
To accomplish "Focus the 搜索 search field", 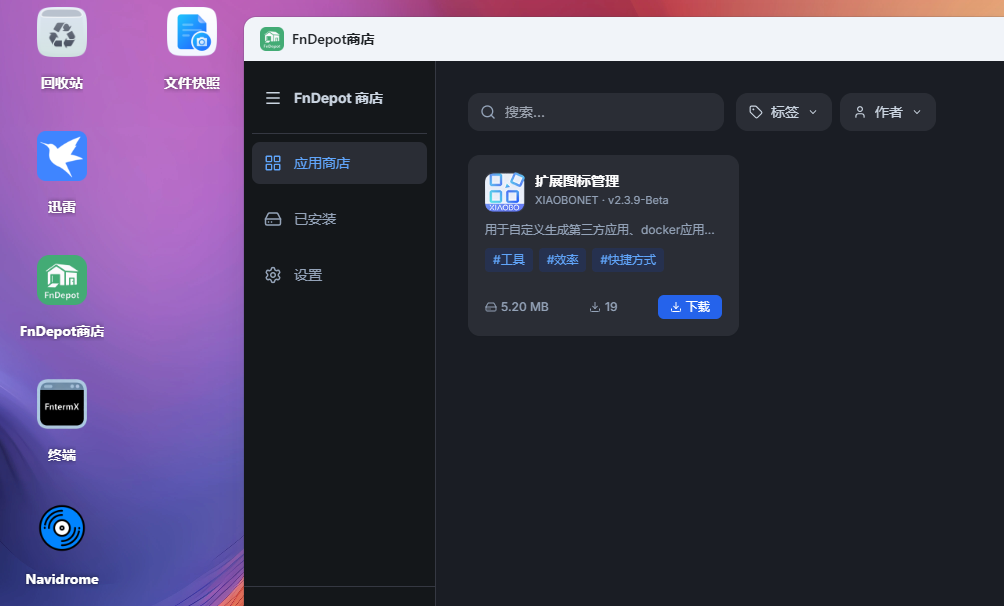I will click(596, 112).
